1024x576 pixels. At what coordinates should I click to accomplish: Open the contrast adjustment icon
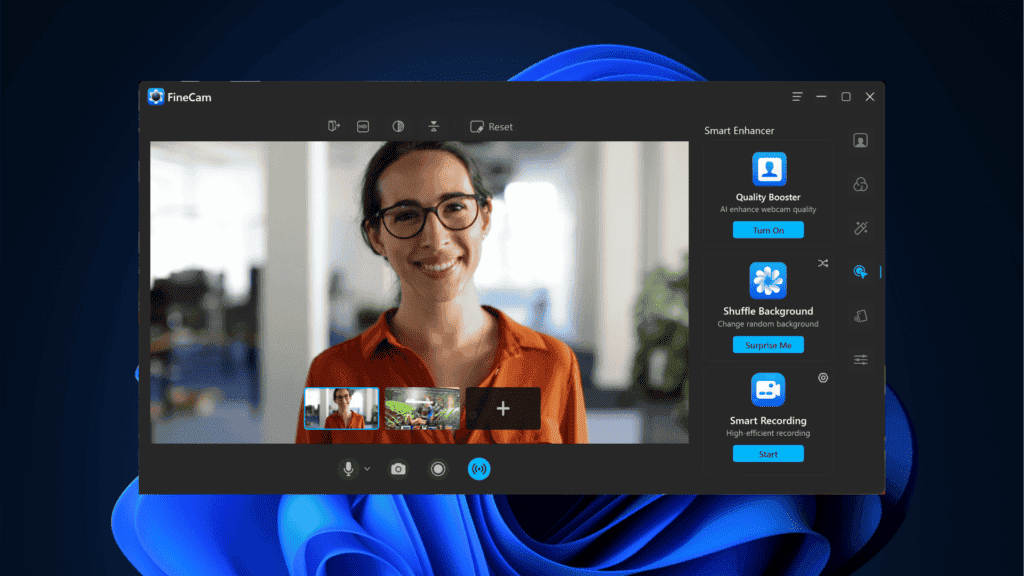tap(398, 127)
